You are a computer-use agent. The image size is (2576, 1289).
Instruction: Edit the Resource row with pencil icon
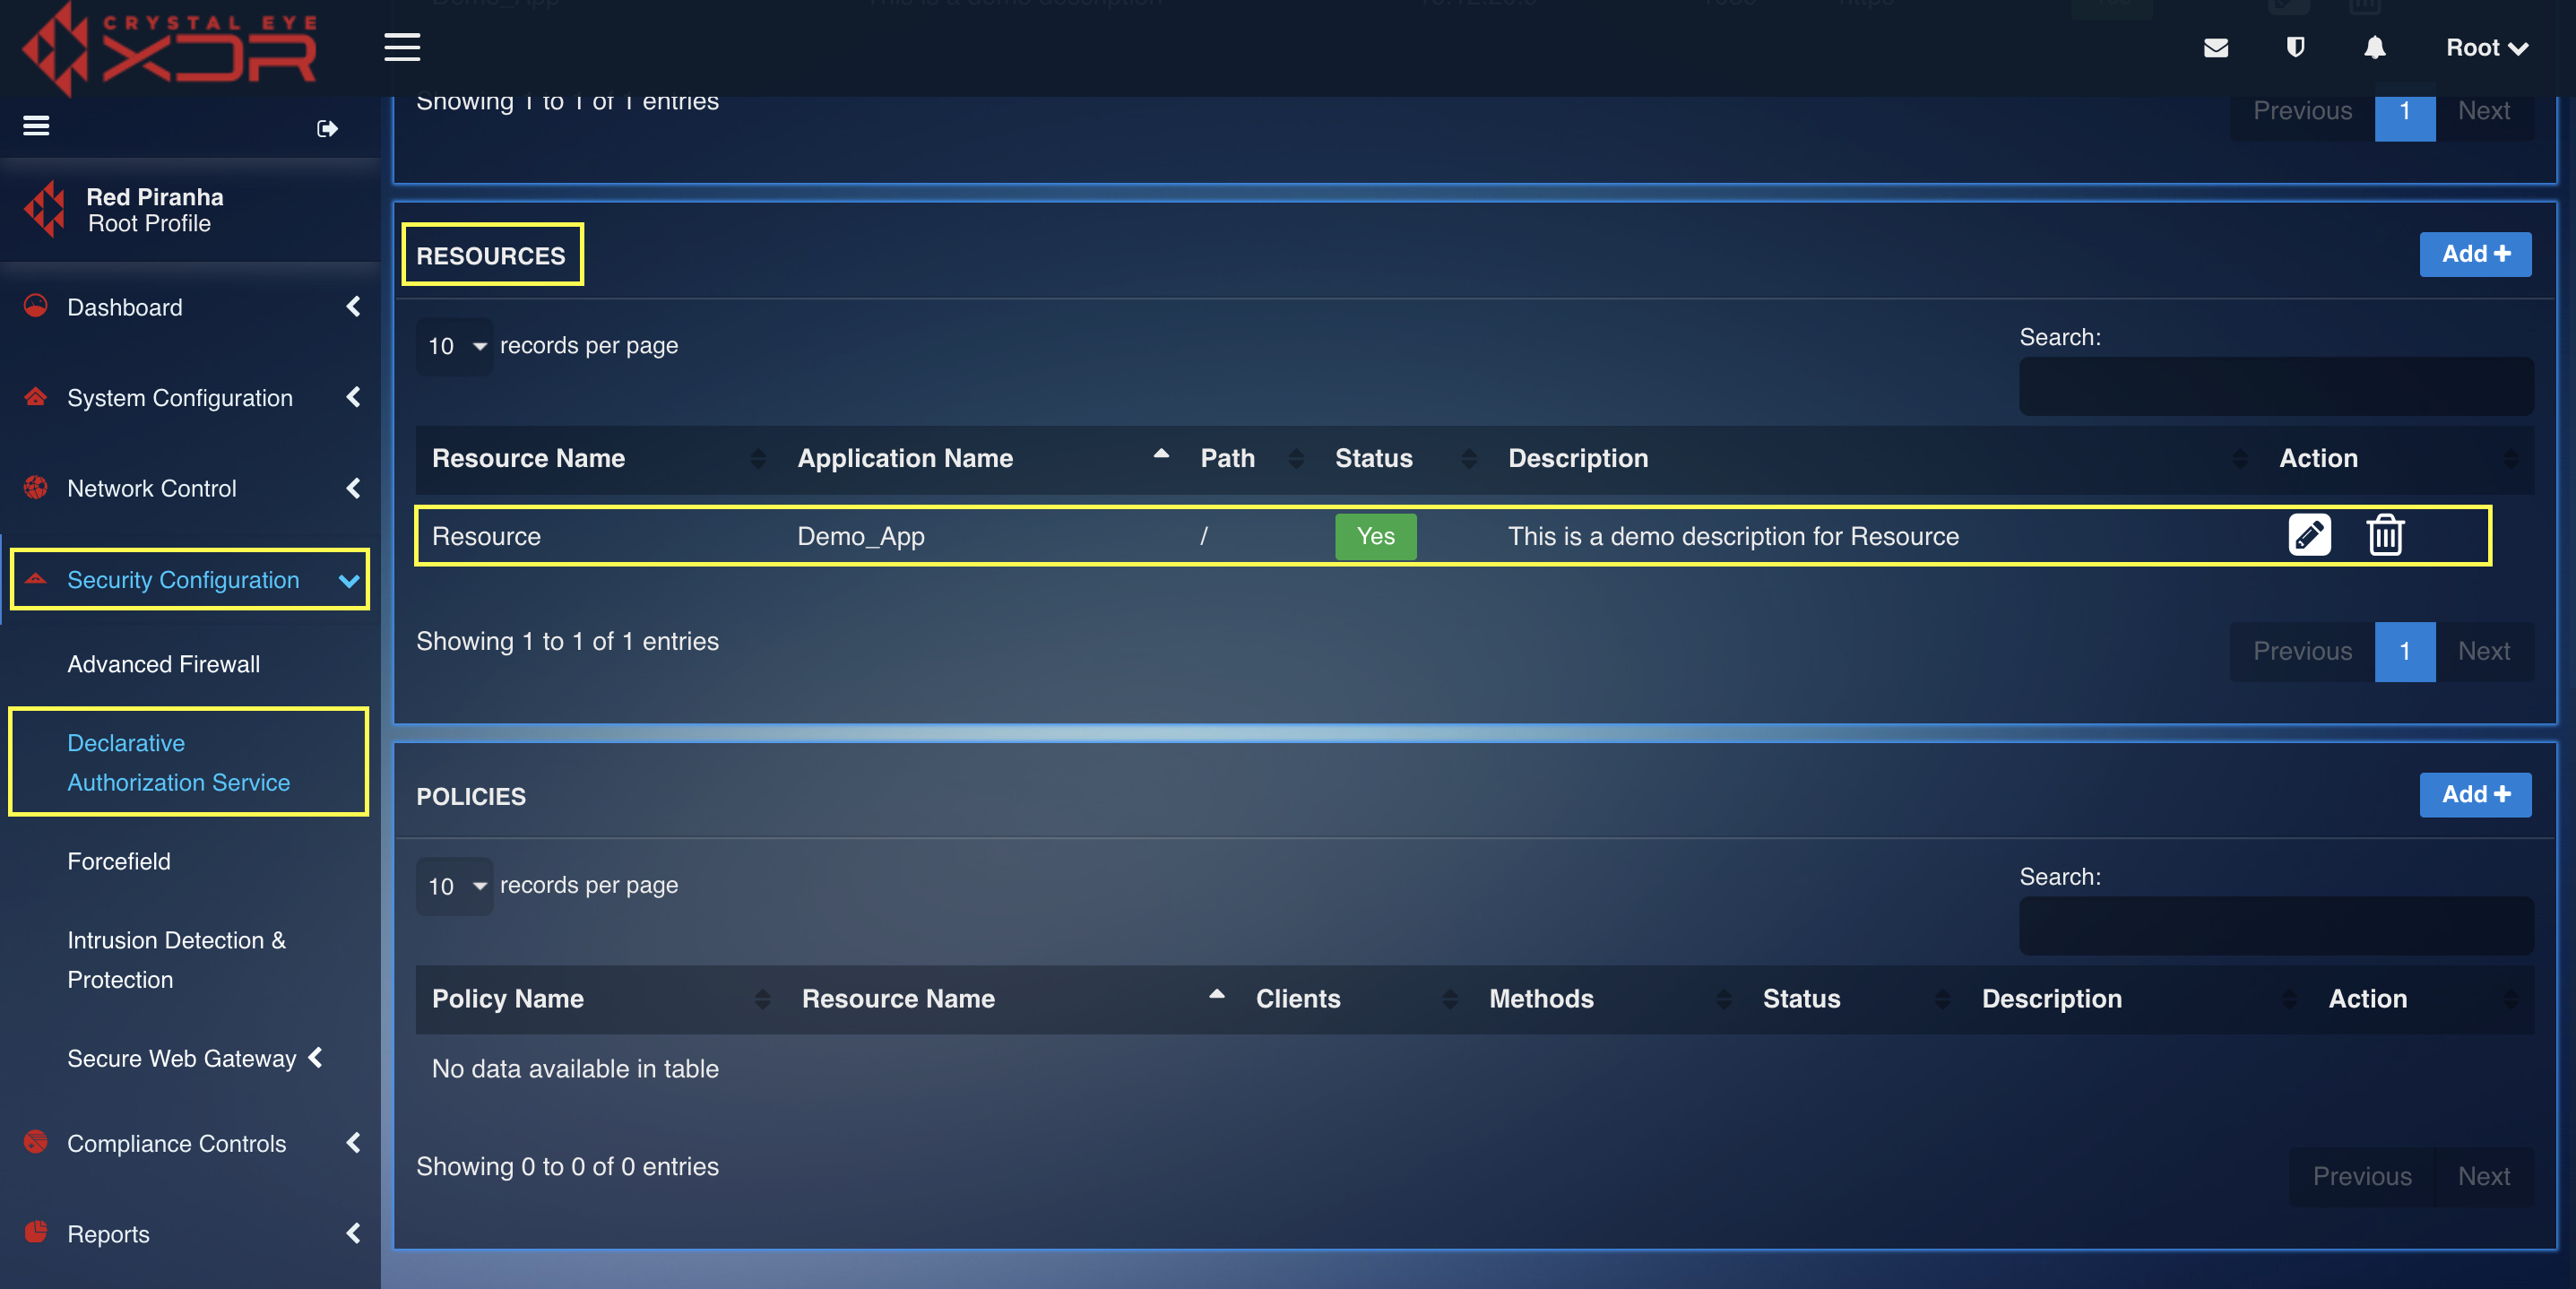coord(2309,535)
